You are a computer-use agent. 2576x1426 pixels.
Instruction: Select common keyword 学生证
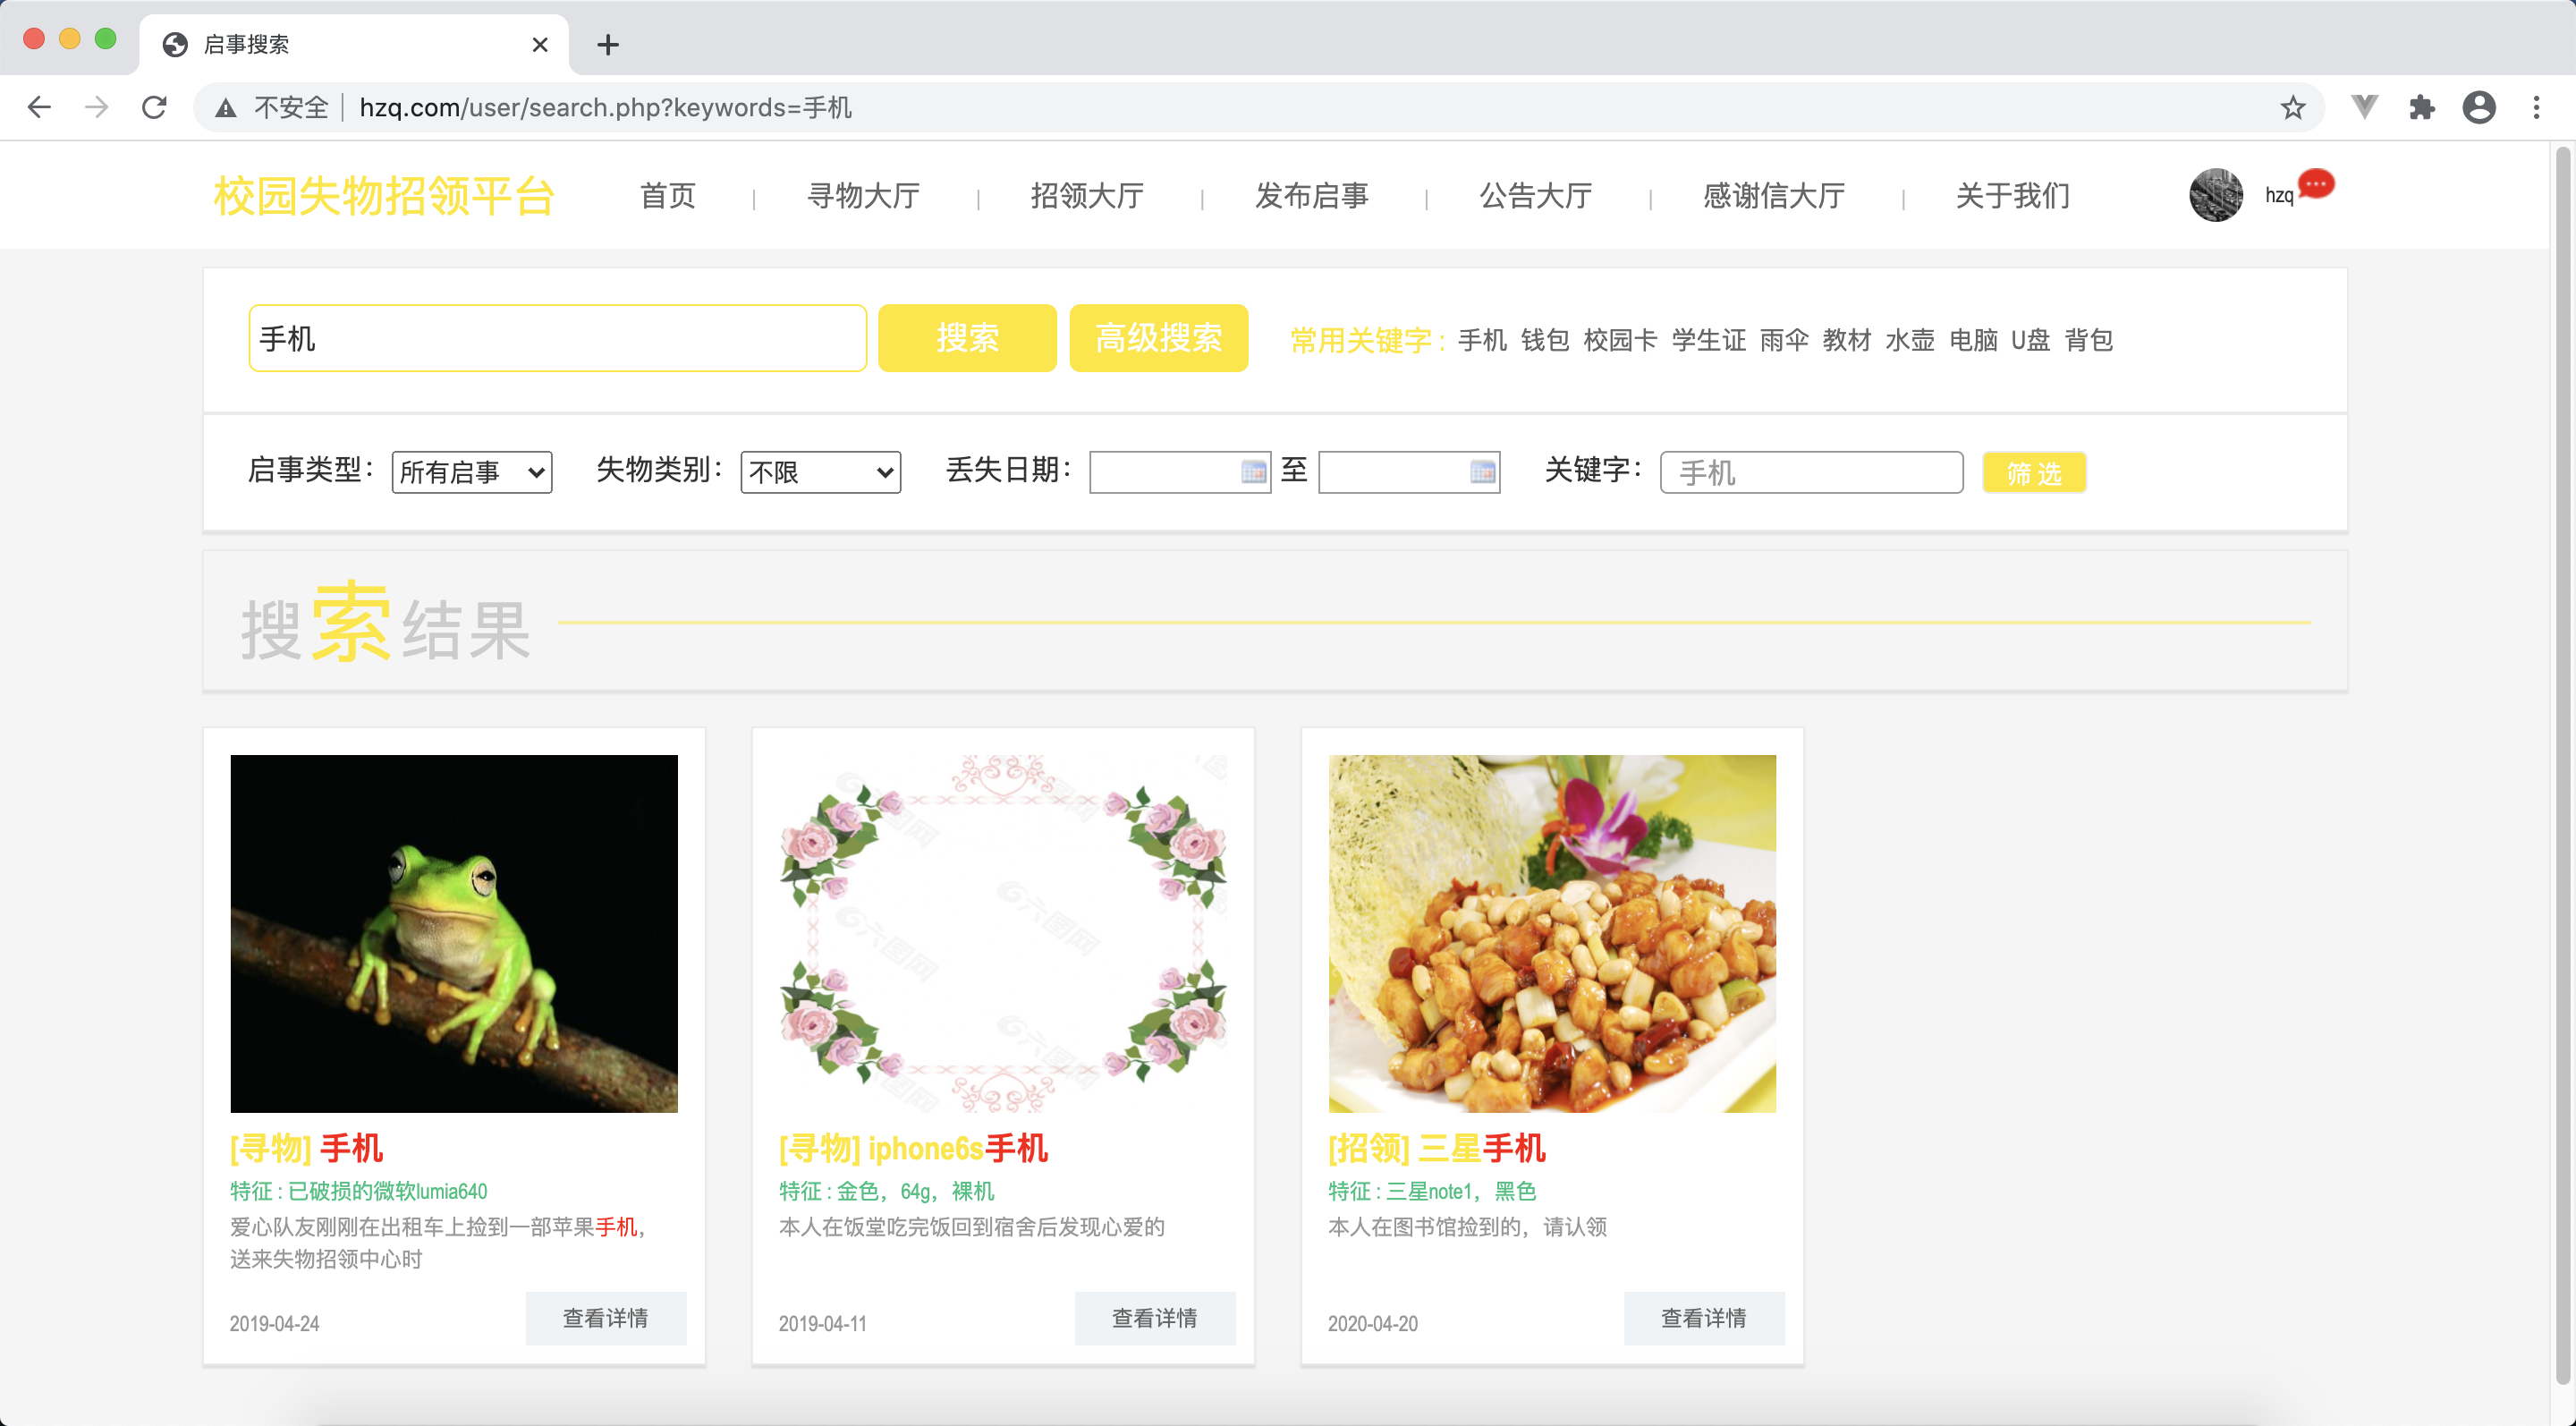click(1708, 340)
